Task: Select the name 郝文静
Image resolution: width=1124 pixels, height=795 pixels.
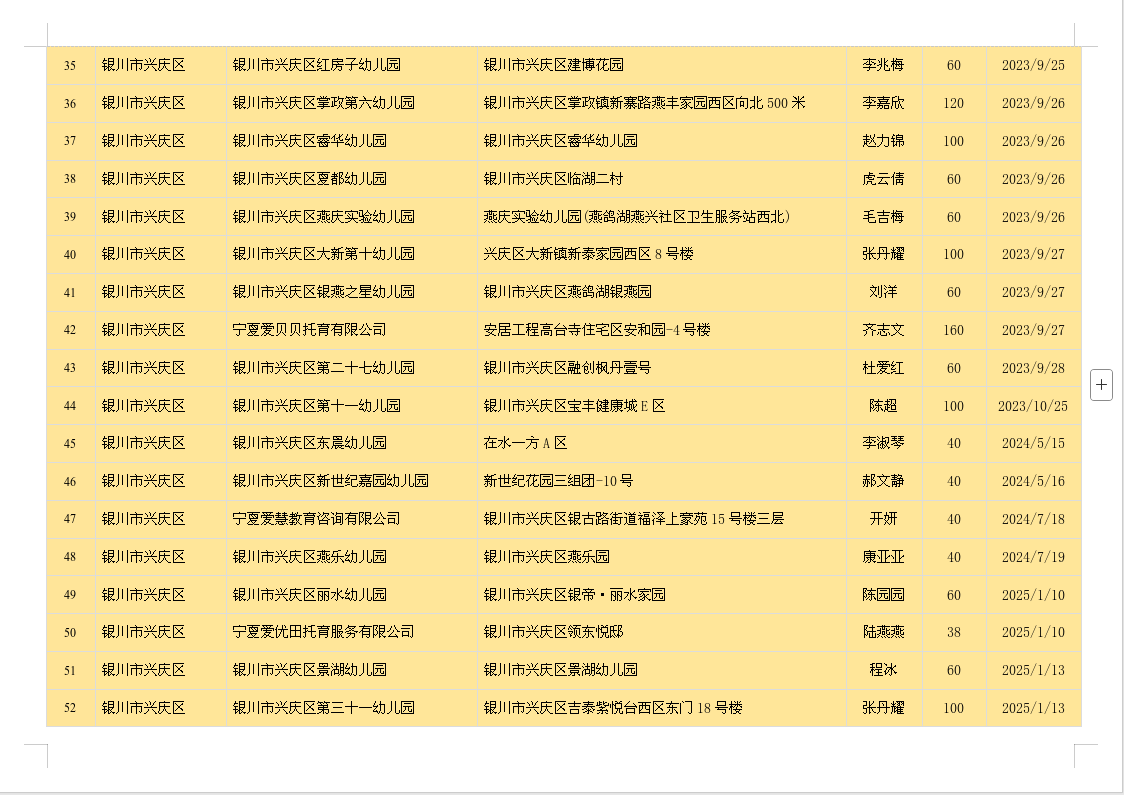Action: tap(883, 482)
